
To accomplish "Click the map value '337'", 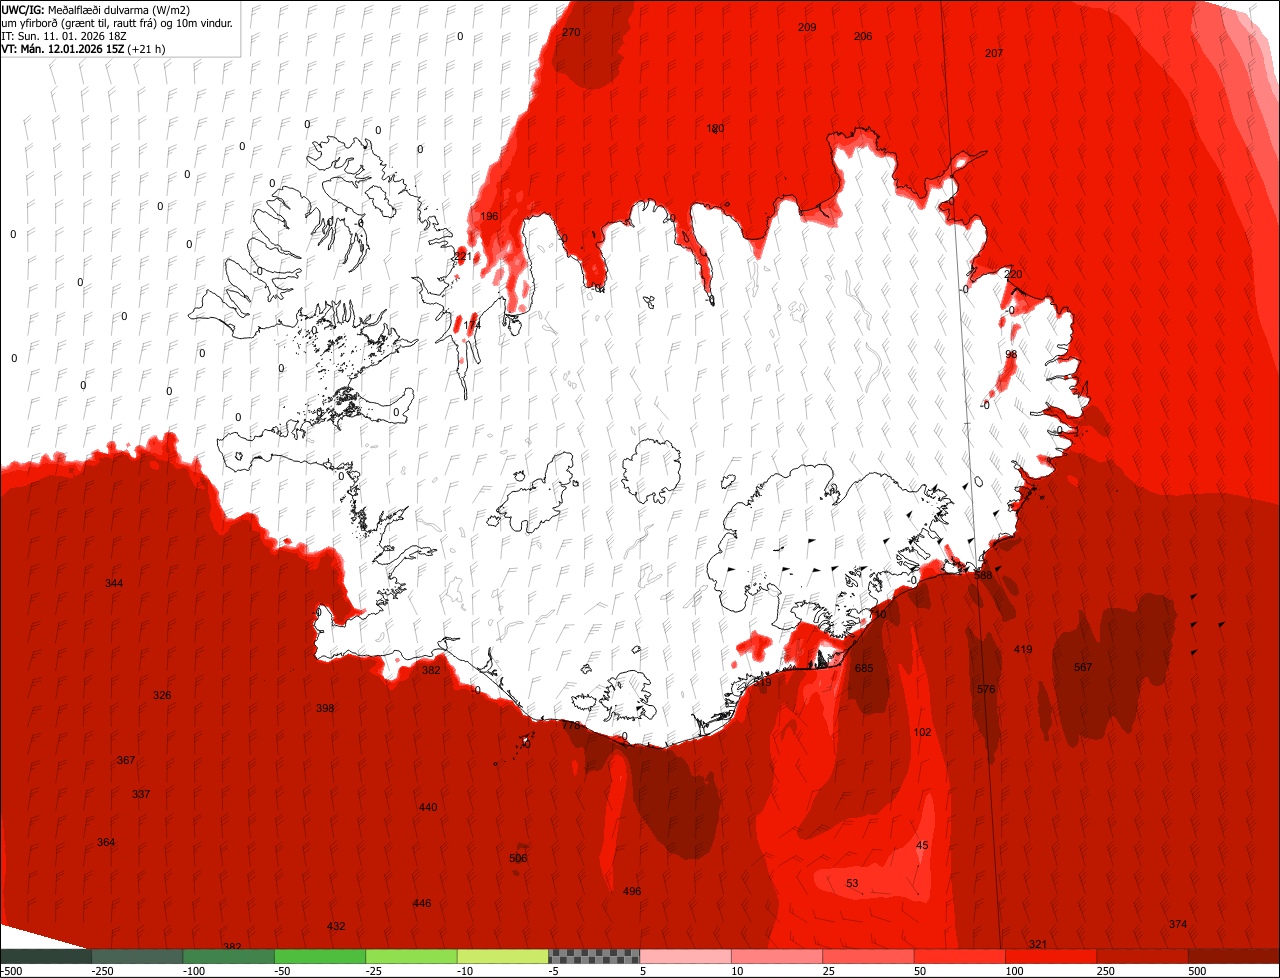I will coord(141,794).
